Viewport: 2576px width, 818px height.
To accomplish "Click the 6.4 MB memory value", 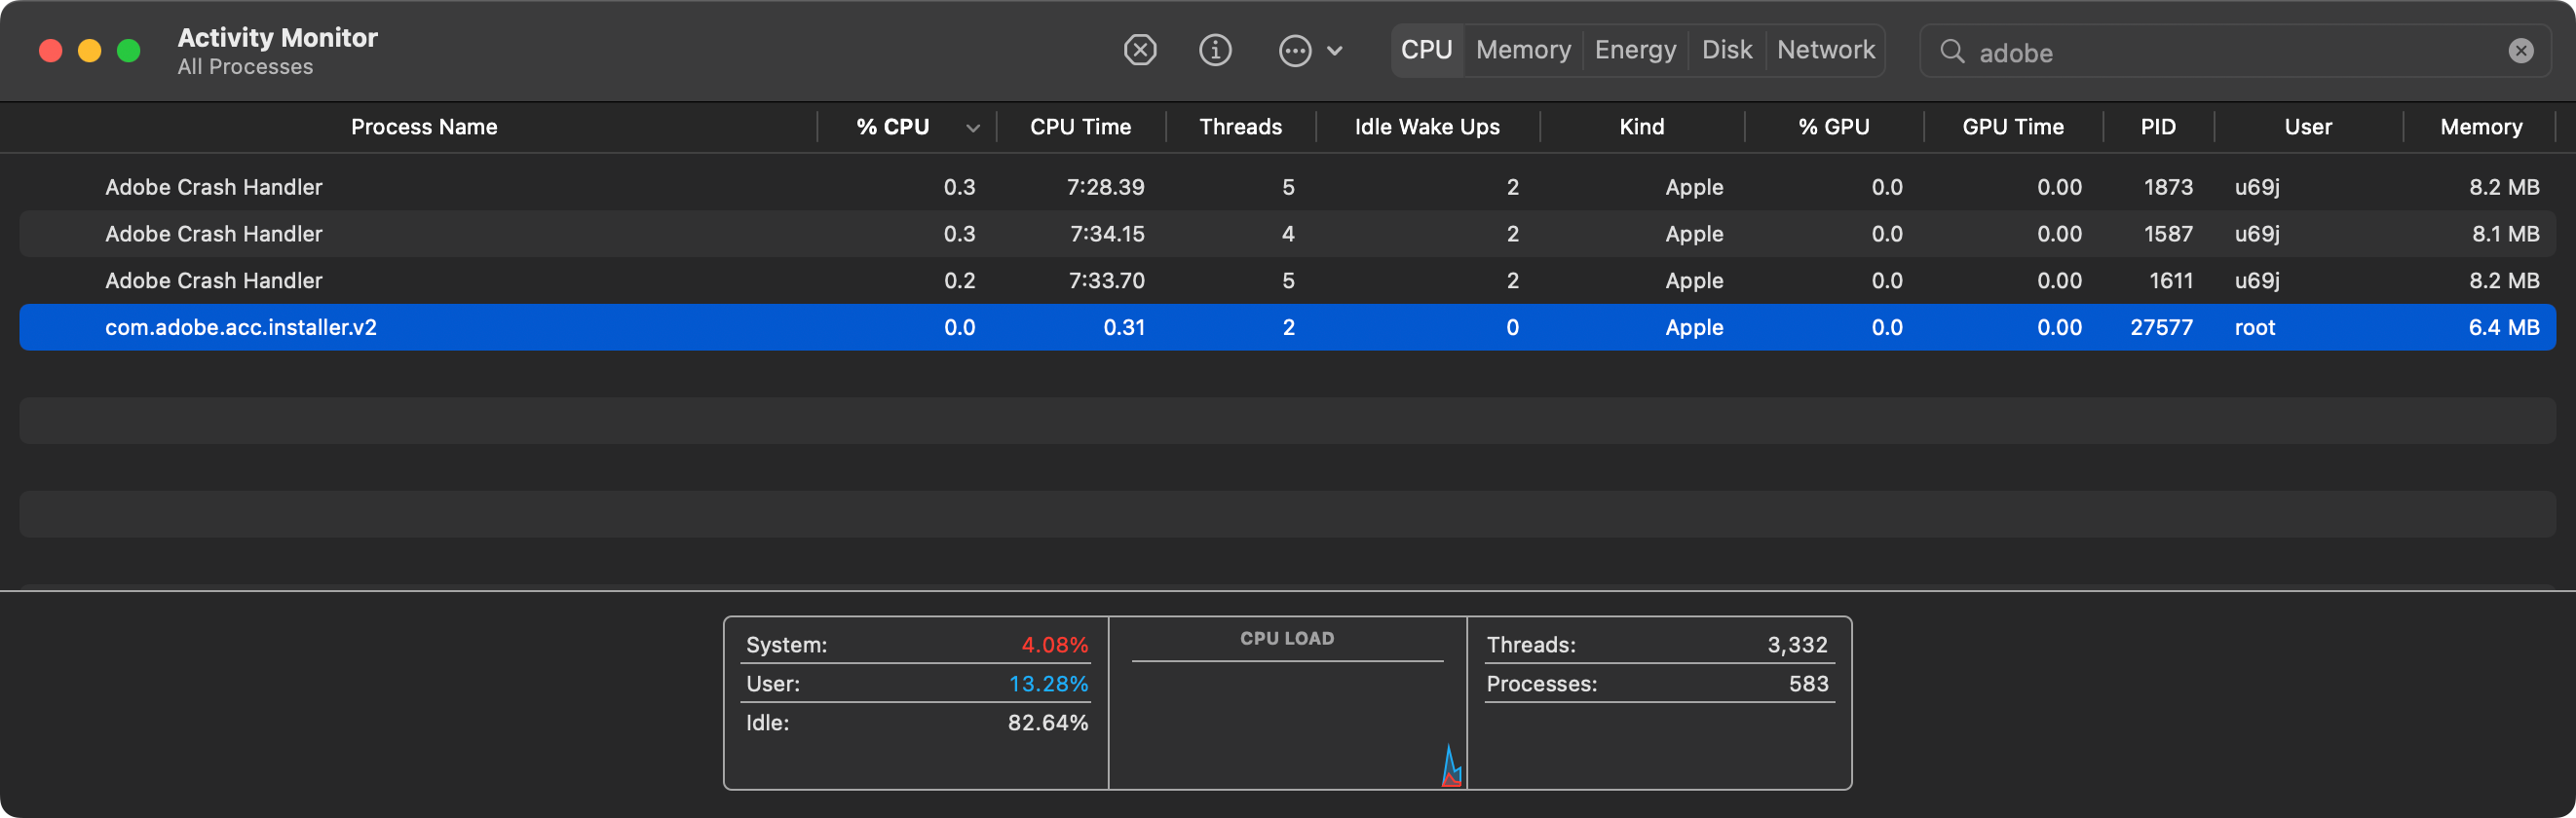I will coord(2503,327).
